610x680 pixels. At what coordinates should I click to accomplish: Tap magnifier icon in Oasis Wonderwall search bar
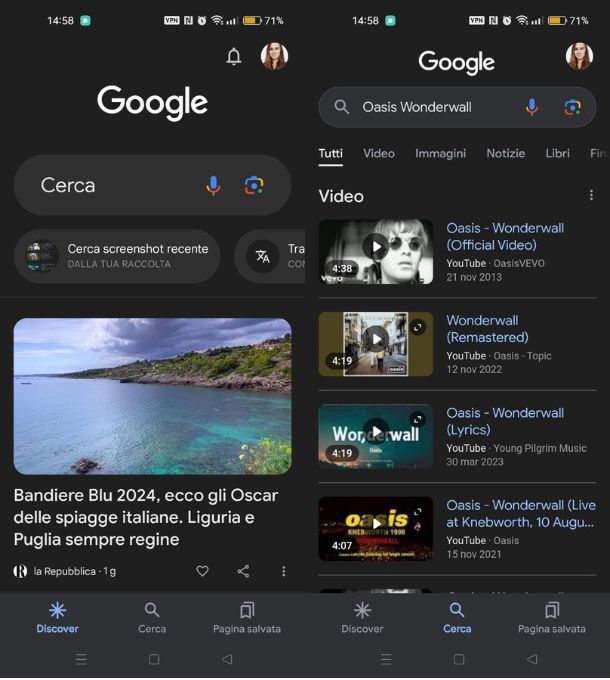tap(342, 107)
